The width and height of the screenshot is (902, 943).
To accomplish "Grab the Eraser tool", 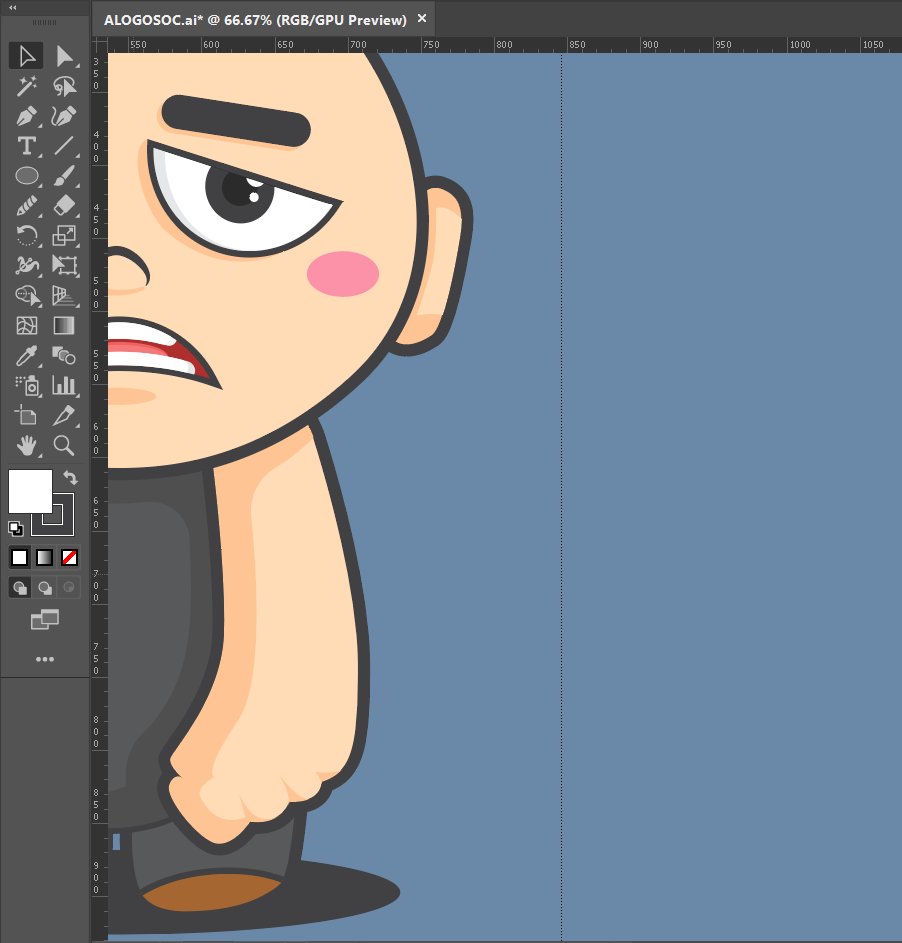I will point(66,206).
